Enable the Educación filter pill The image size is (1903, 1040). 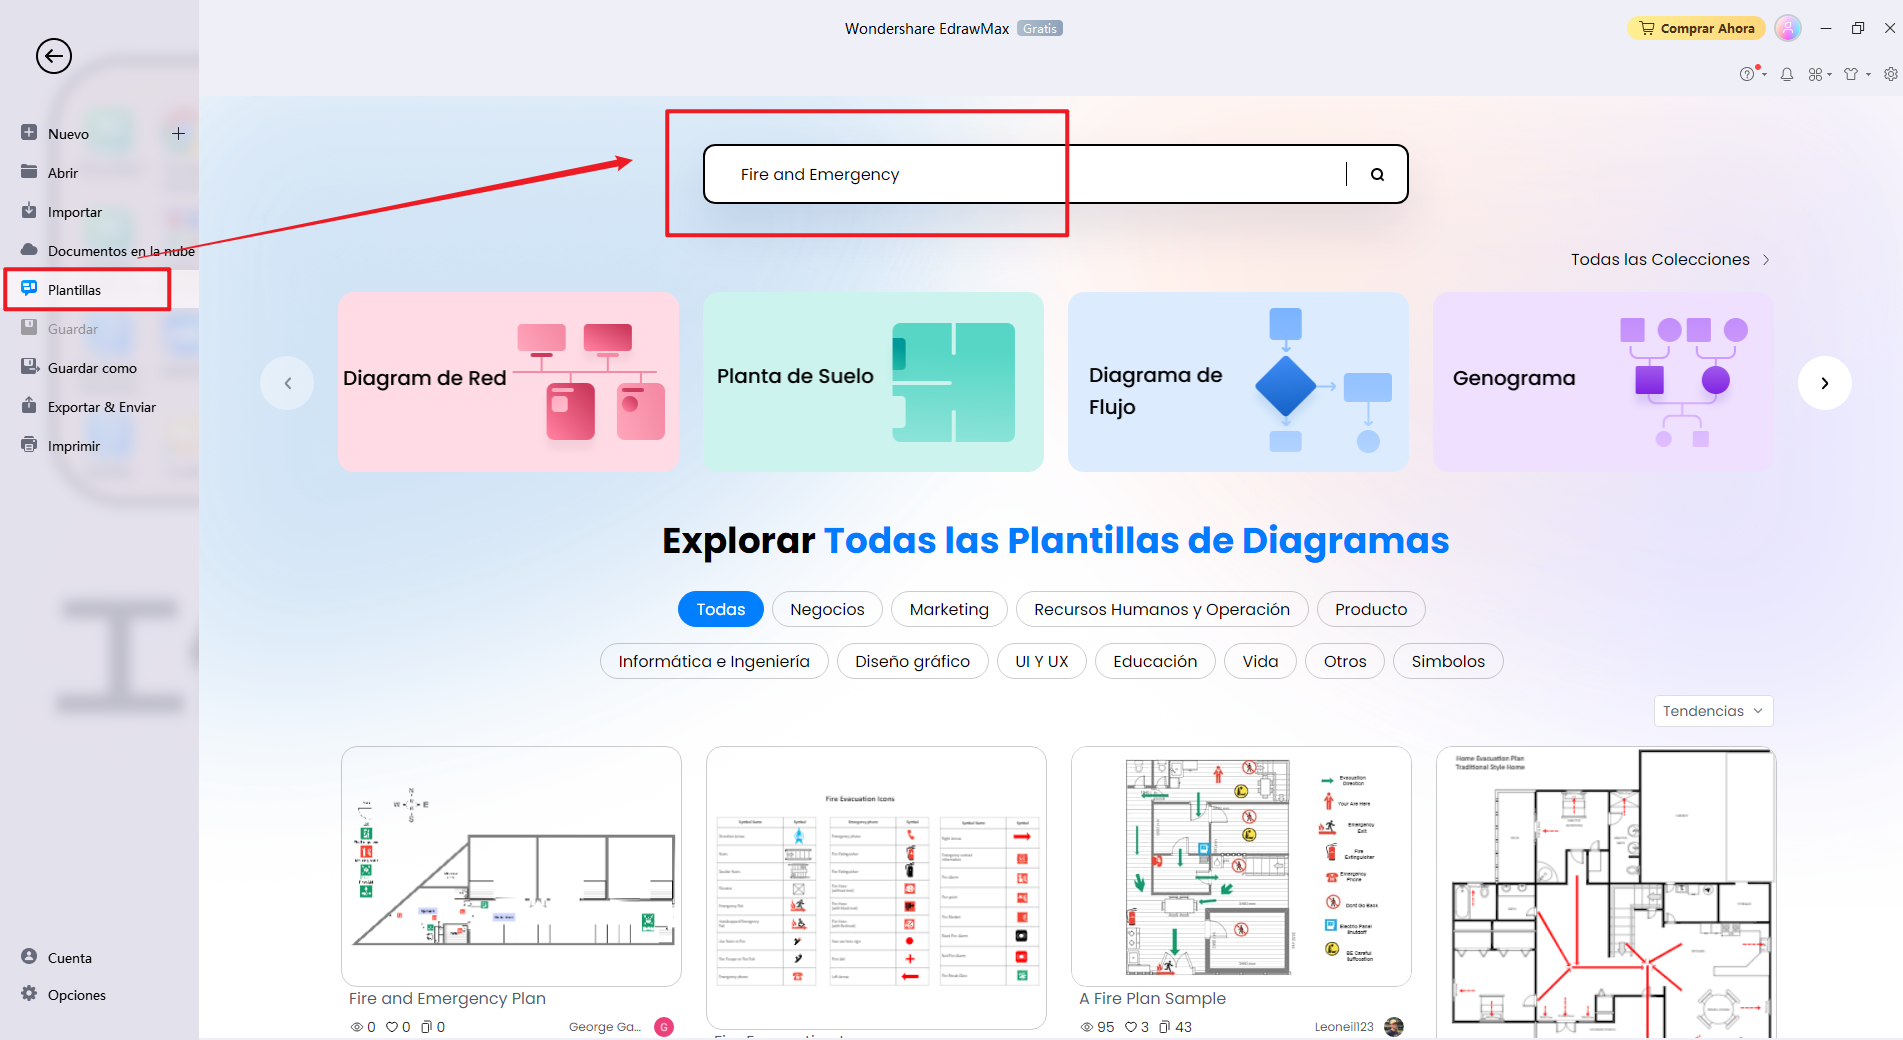point(1154,661)
